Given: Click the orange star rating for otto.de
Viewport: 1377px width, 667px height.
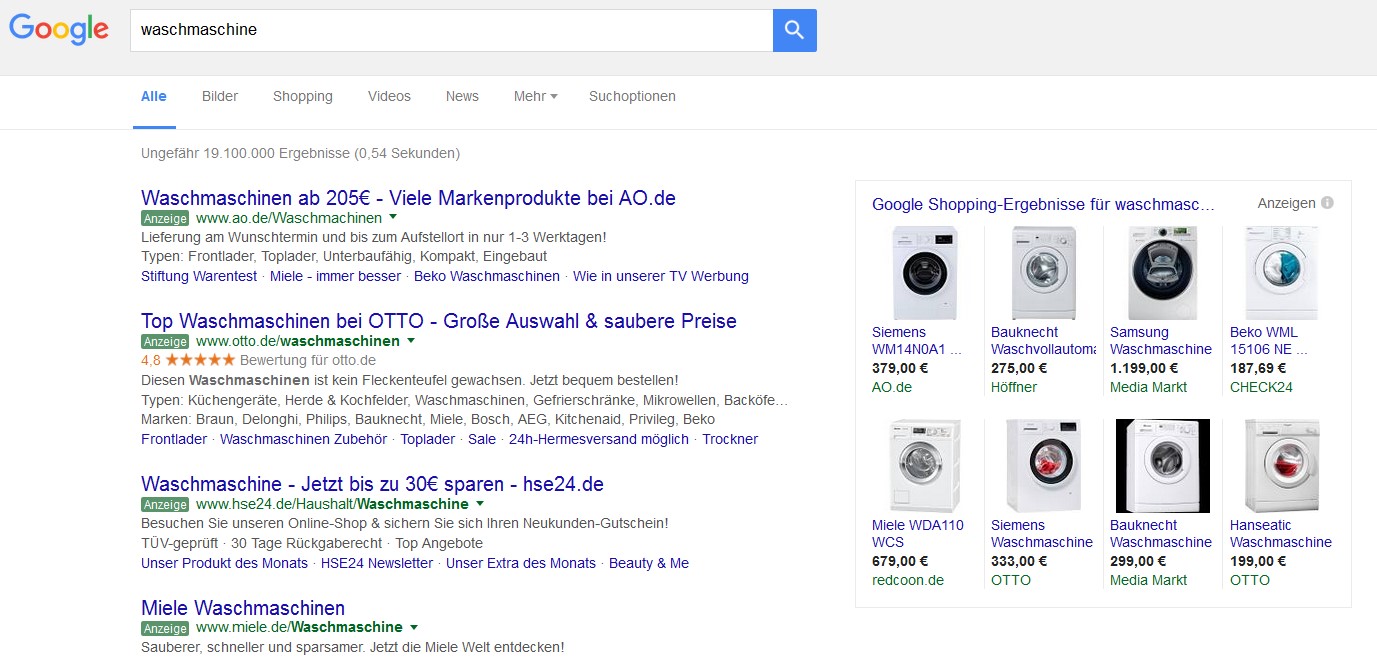Looking at the screenshot, I should (200, 360).
